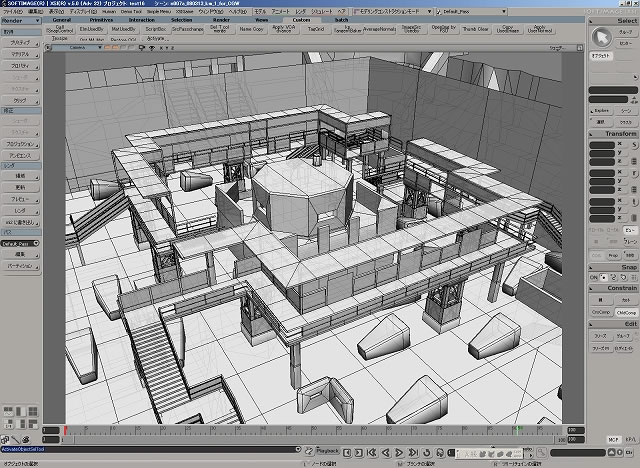640x468 pixels.
Task: Toggle the CnsComp constraint option
Action: point(601,312)
